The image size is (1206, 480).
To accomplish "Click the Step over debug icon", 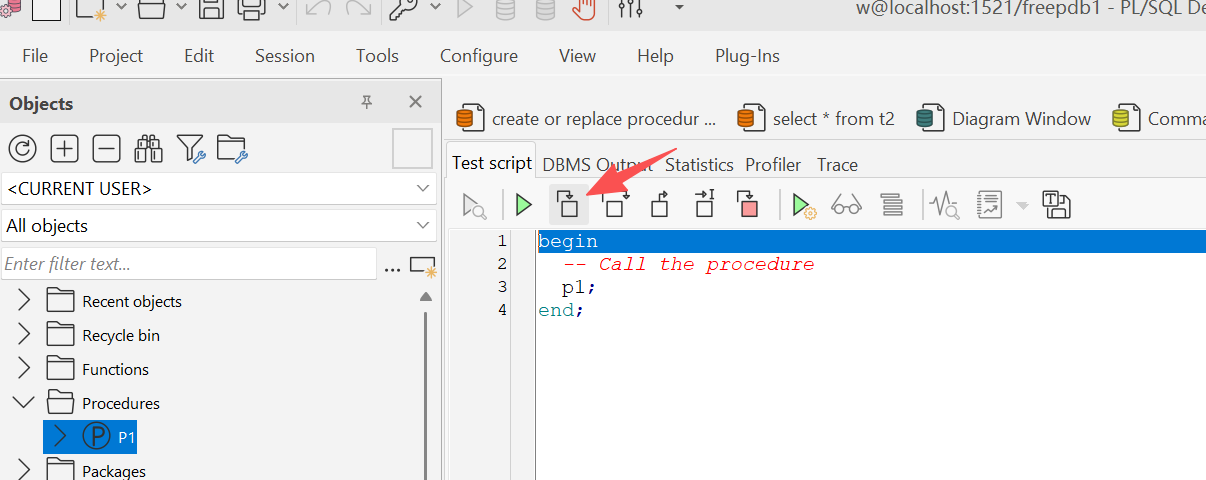I will pos(614,204).
